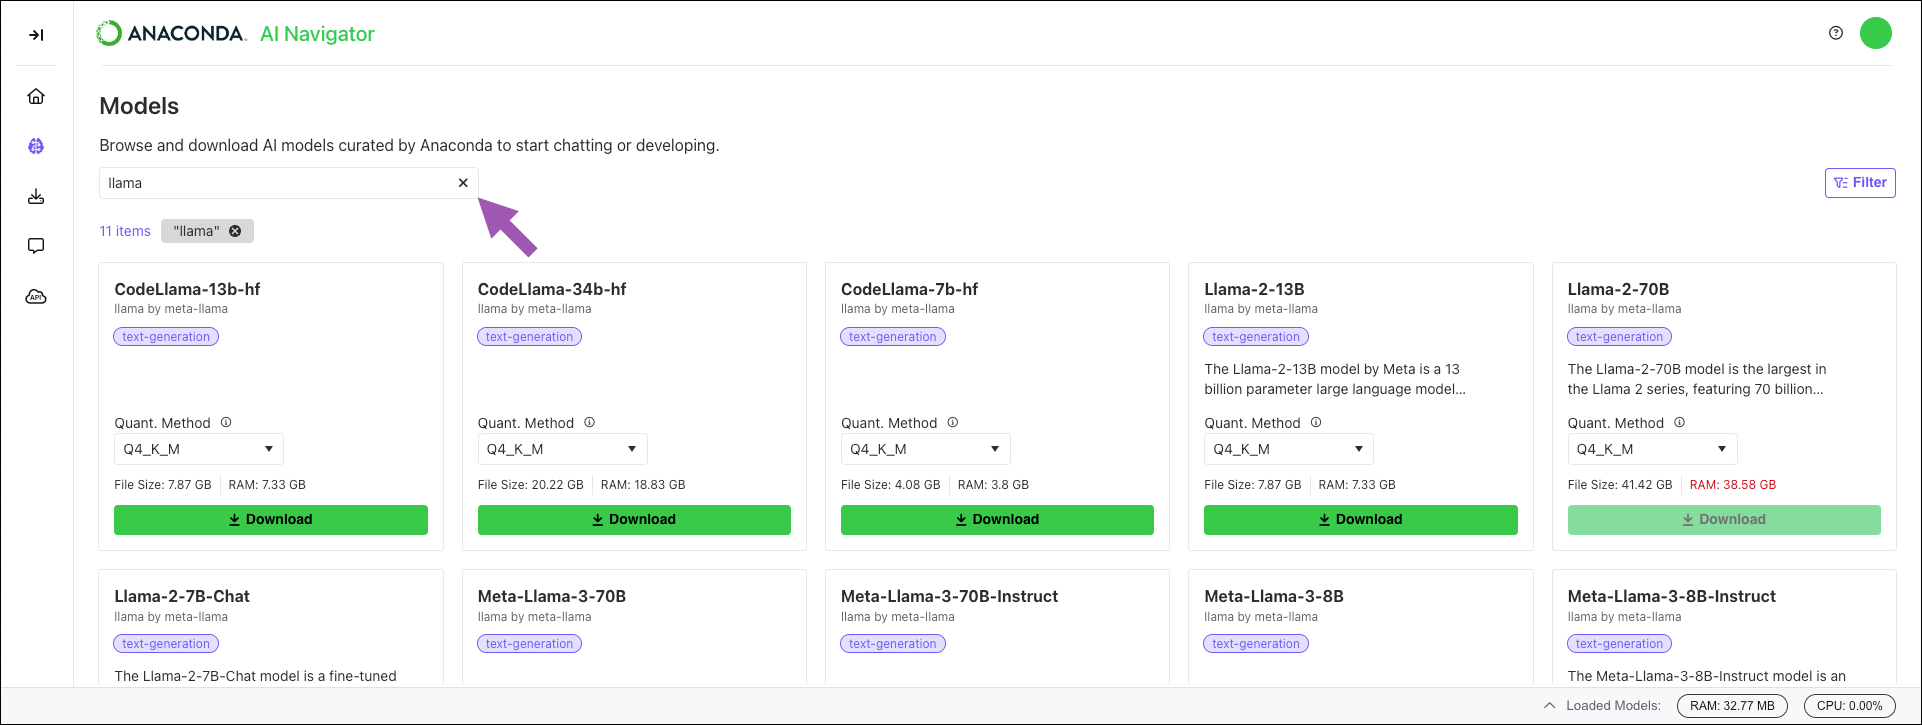Download the CodeLlama-34b-hf model
The height and width of the screenshot is (725, 1922).
click(x=634, y=520)
